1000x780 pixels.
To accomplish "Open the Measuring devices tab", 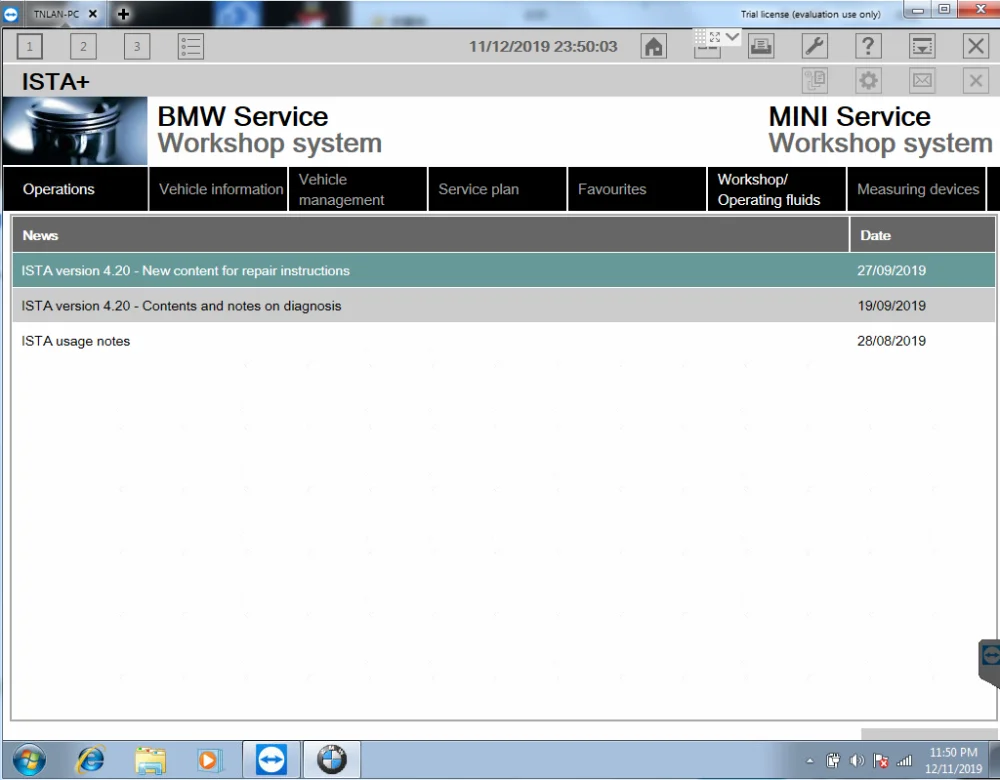I will coord(917,189).
